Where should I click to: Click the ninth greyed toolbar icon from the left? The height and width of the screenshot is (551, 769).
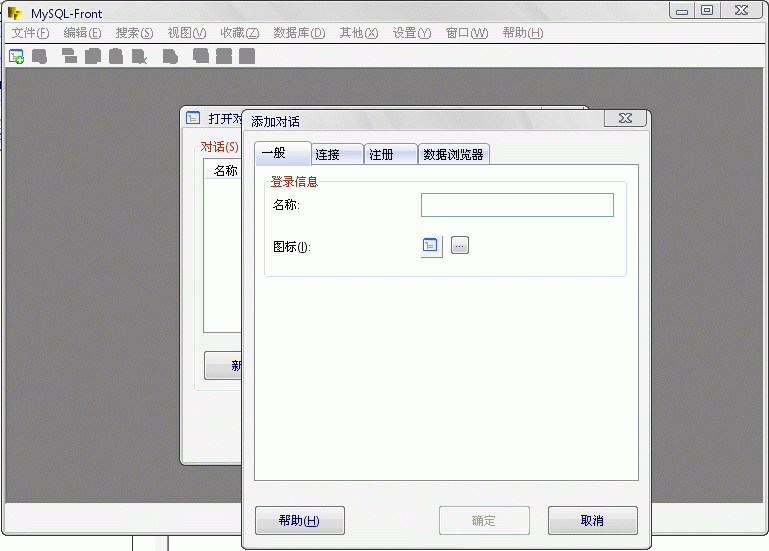click(224, 56)
